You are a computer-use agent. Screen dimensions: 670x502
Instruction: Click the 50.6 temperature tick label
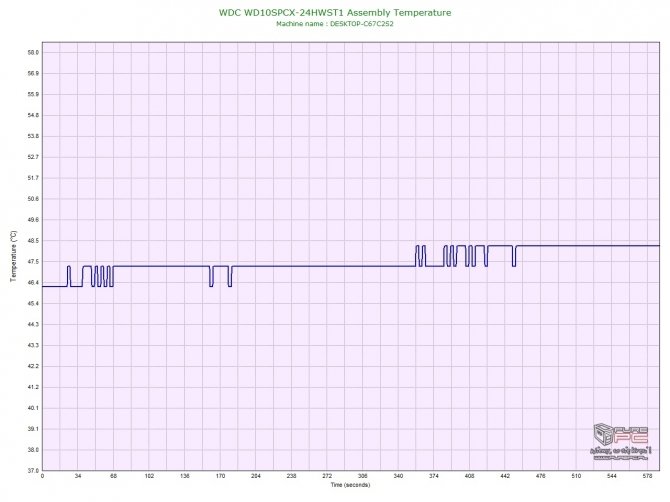tap(33, 199)
